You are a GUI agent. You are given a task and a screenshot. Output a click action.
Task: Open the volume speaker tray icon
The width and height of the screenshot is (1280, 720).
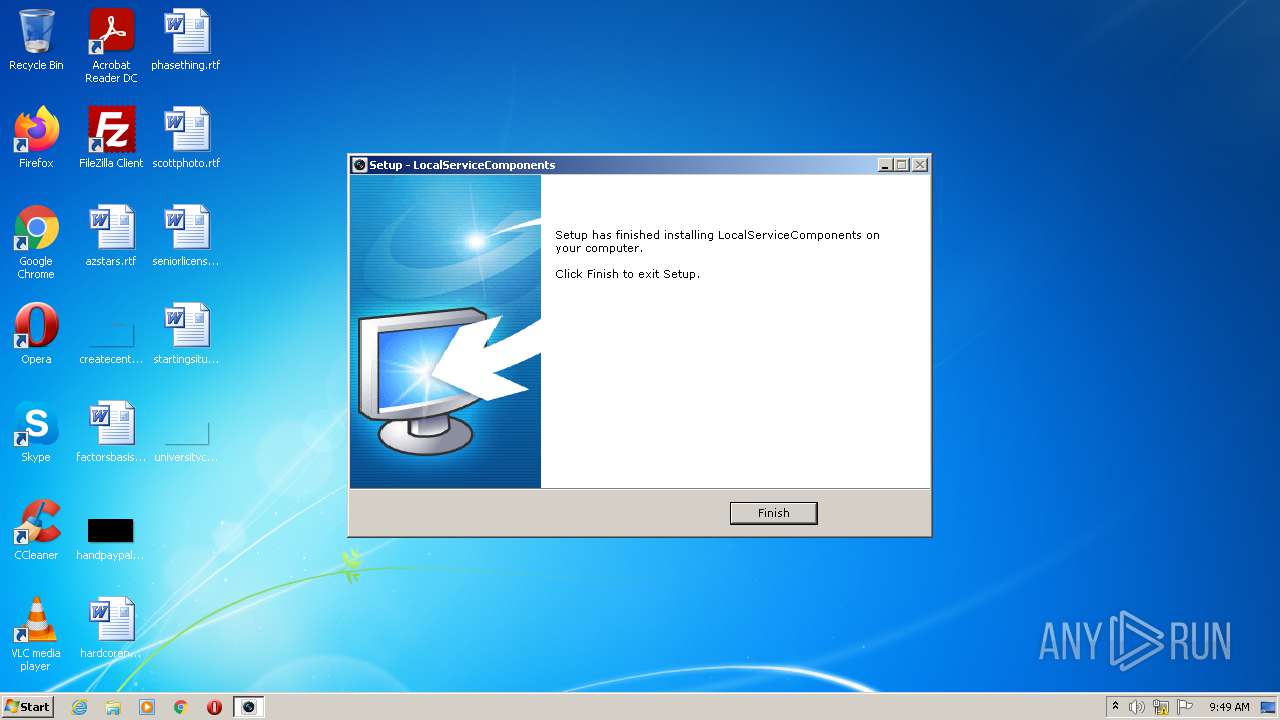(x=1137, y=707)
